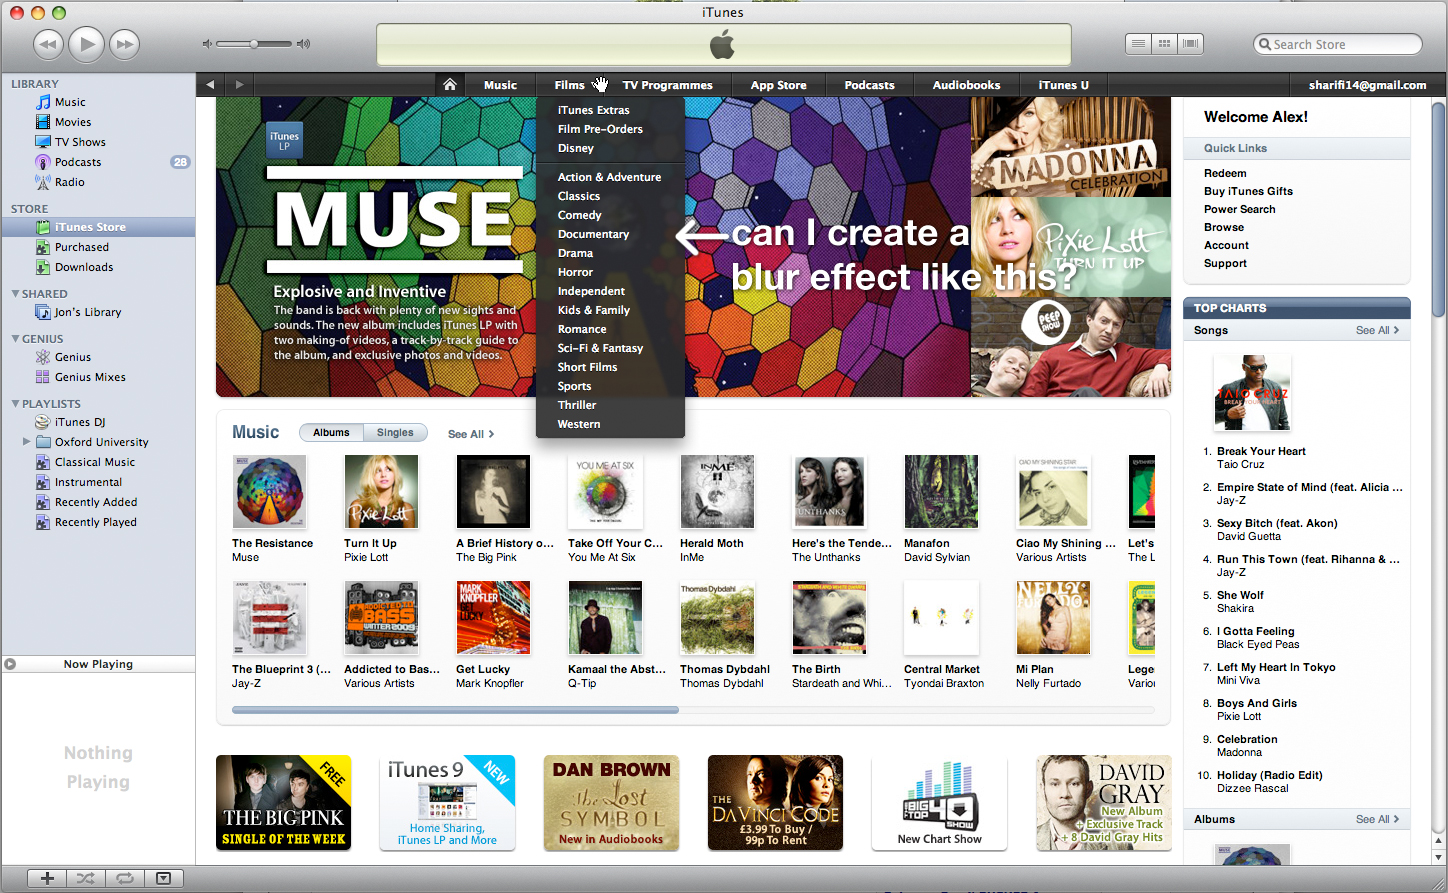Switch to Cover Flow view icon
The height and width of the screenshot is (893, 1448).
1190,44
